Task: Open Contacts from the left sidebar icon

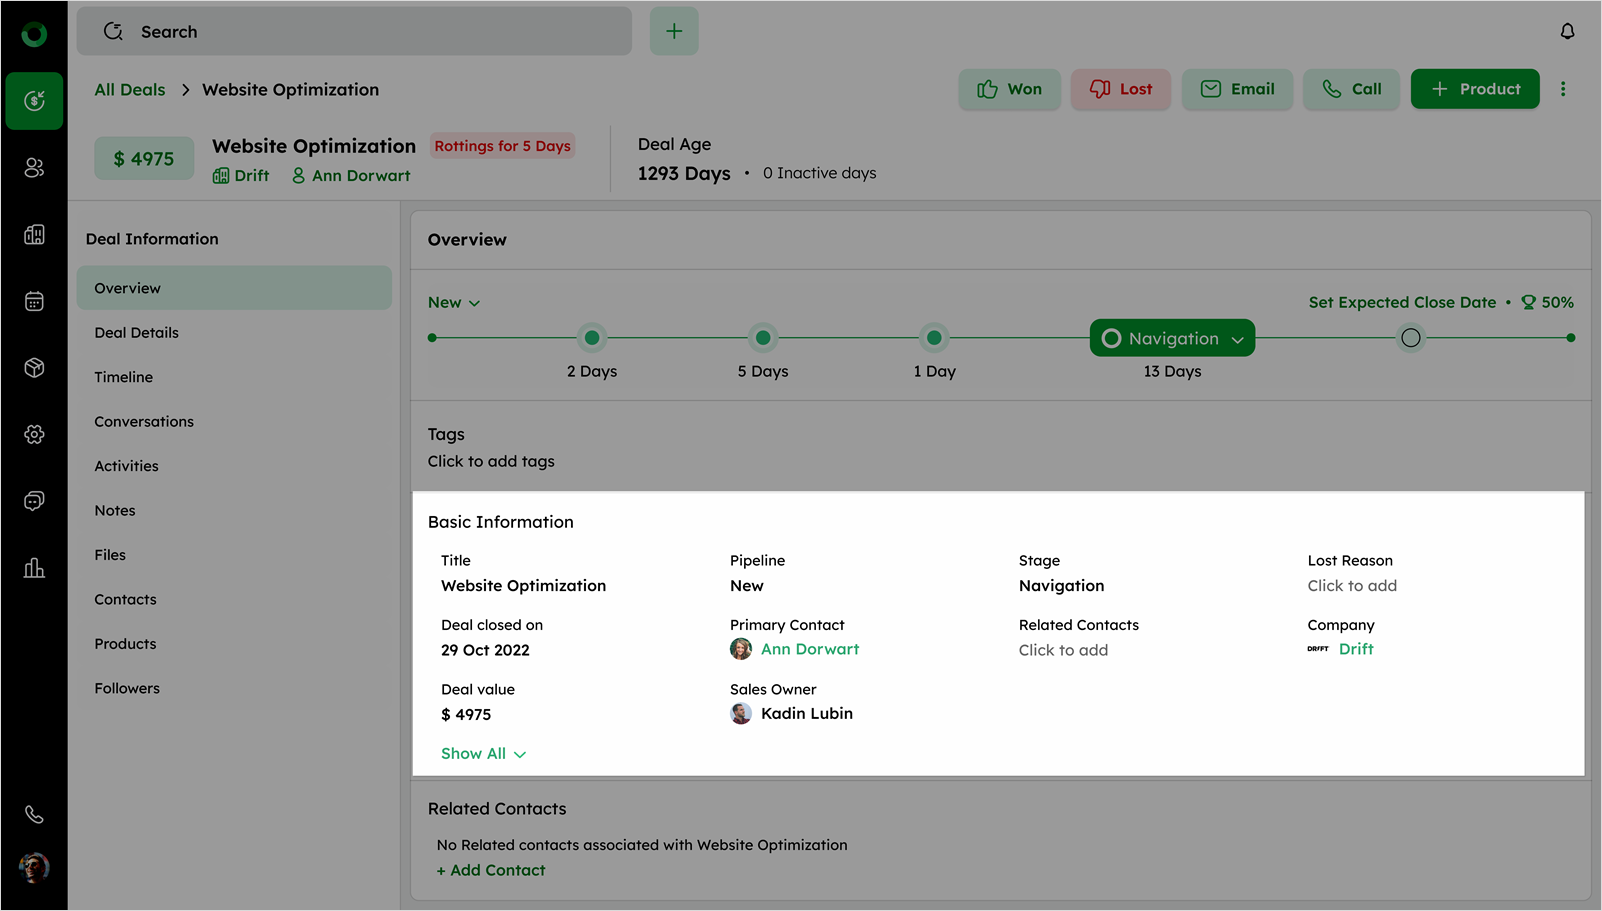Action: point(34,168)
